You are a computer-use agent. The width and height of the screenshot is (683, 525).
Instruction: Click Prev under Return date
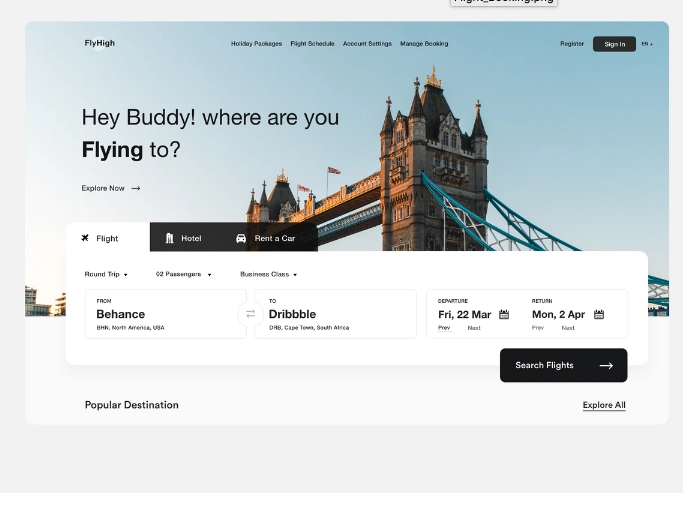(x=538, y=328)
